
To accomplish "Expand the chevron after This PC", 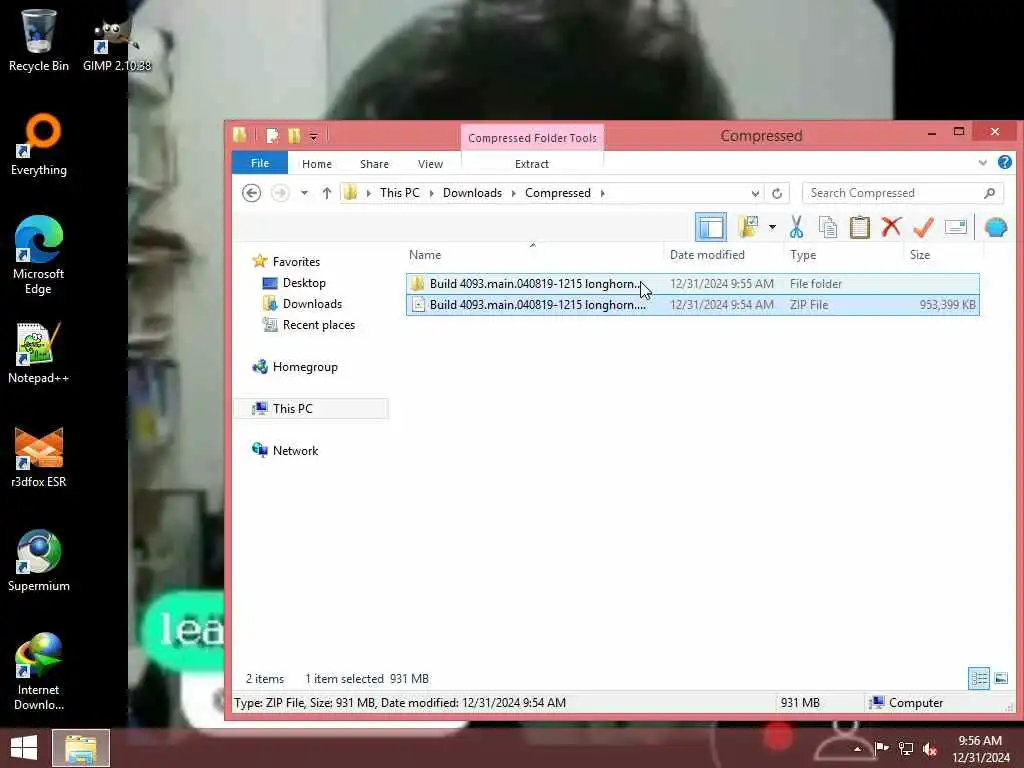I will pos(432,193).
